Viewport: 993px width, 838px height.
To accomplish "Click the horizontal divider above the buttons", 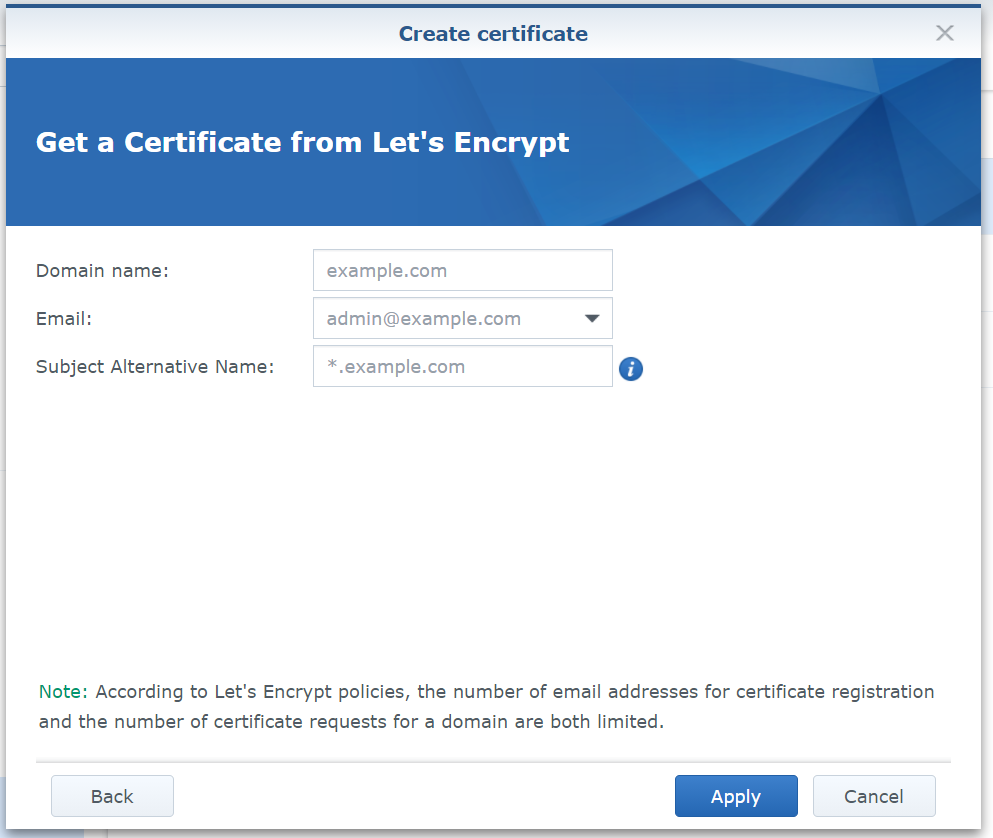I will point(493,762).
